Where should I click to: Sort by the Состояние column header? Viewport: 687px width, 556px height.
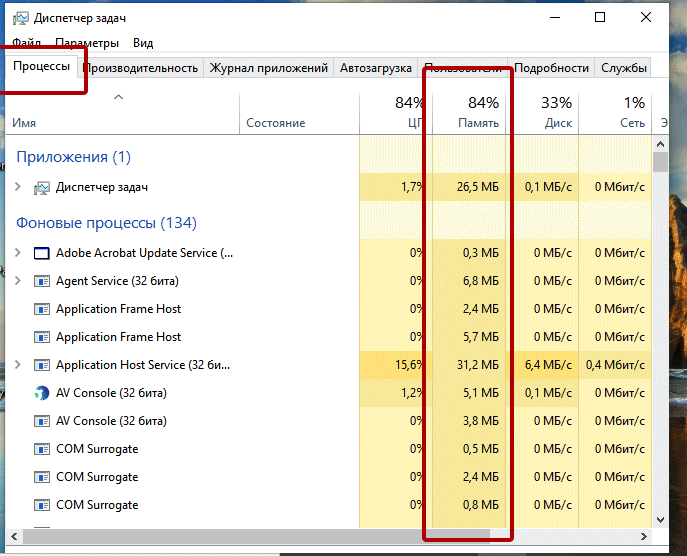point(299,113)
